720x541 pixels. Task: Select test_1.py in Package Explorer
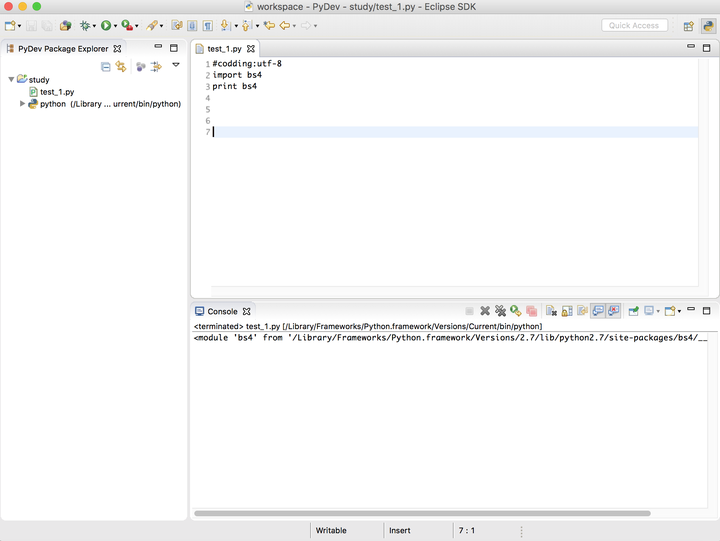[52, 92]
